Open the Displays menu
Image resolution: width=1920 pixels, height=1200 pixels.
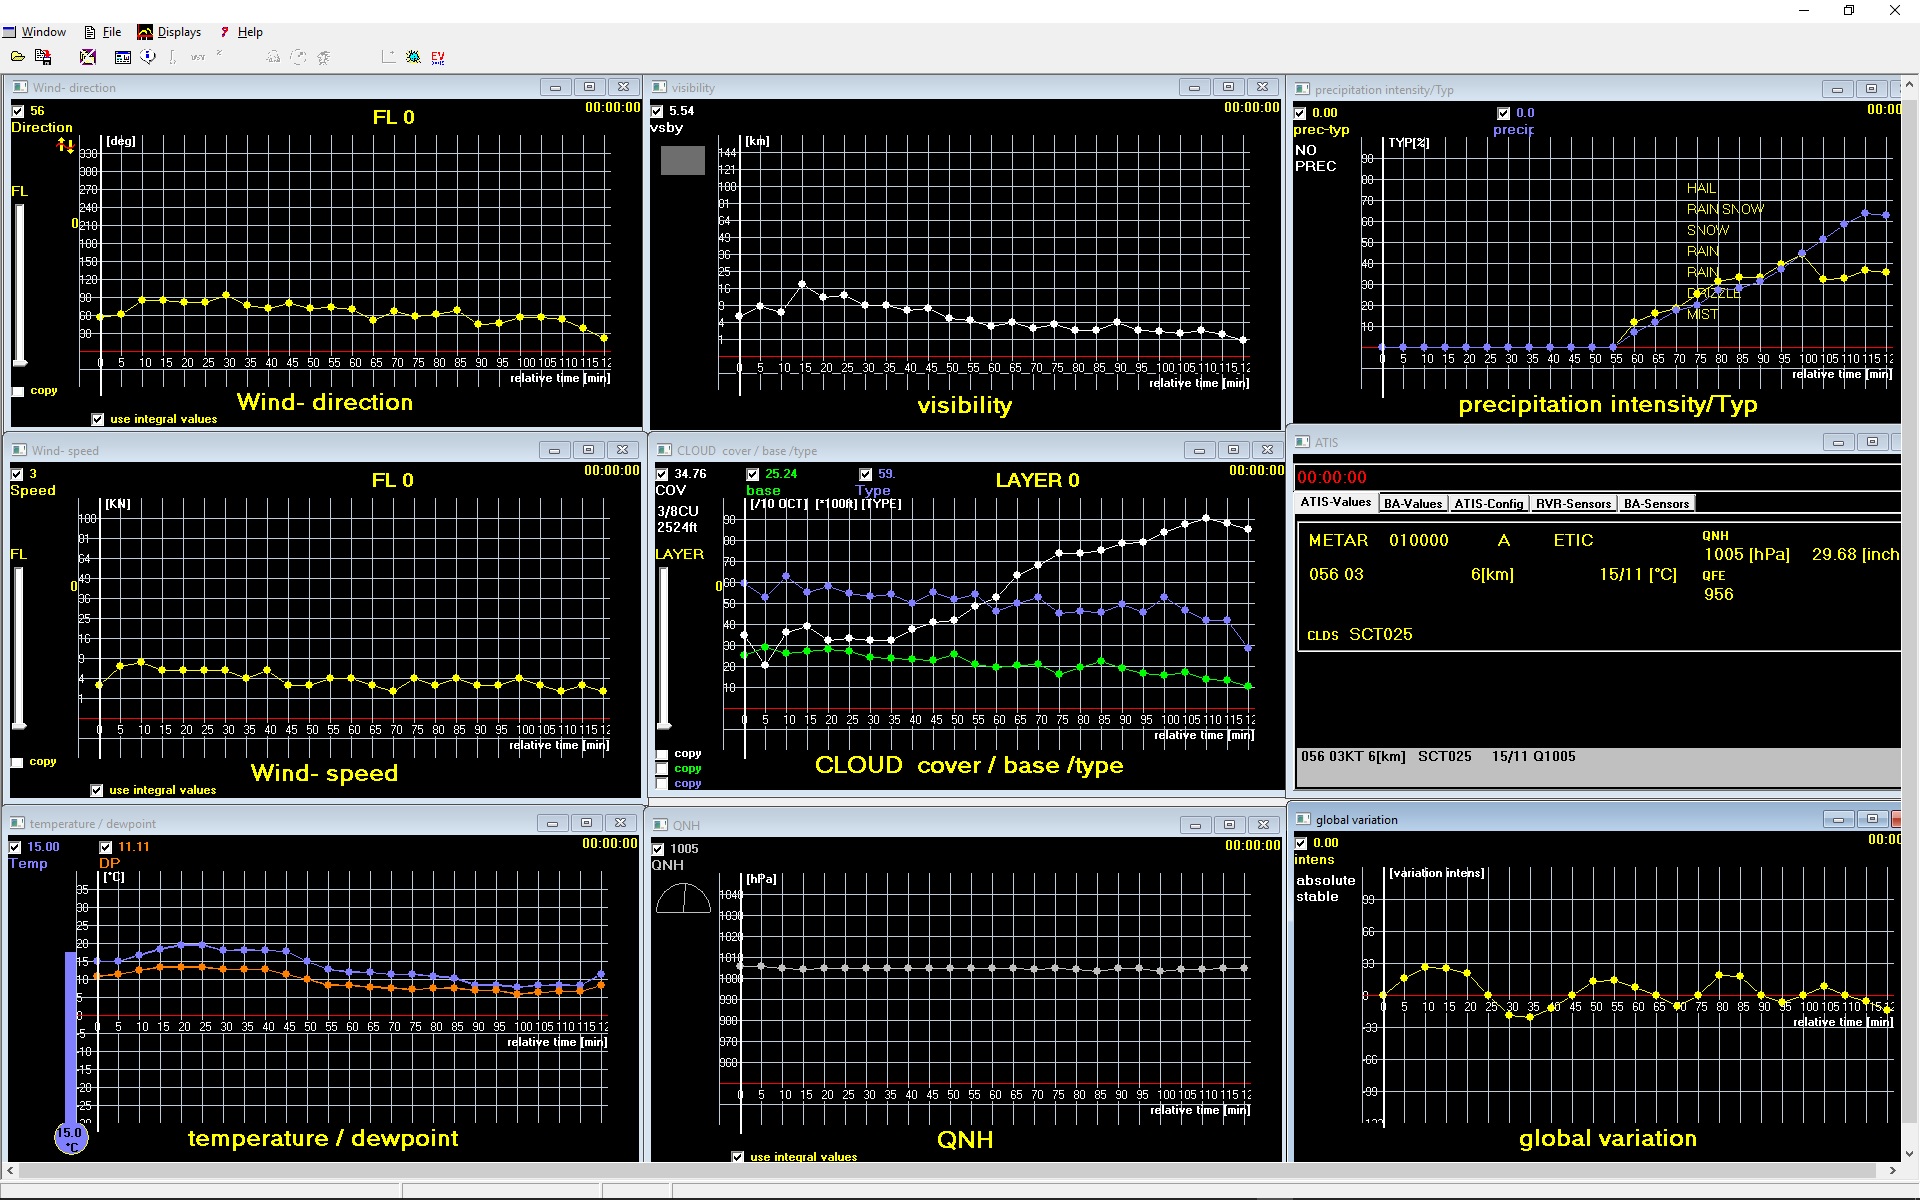[x=170, y=32]
